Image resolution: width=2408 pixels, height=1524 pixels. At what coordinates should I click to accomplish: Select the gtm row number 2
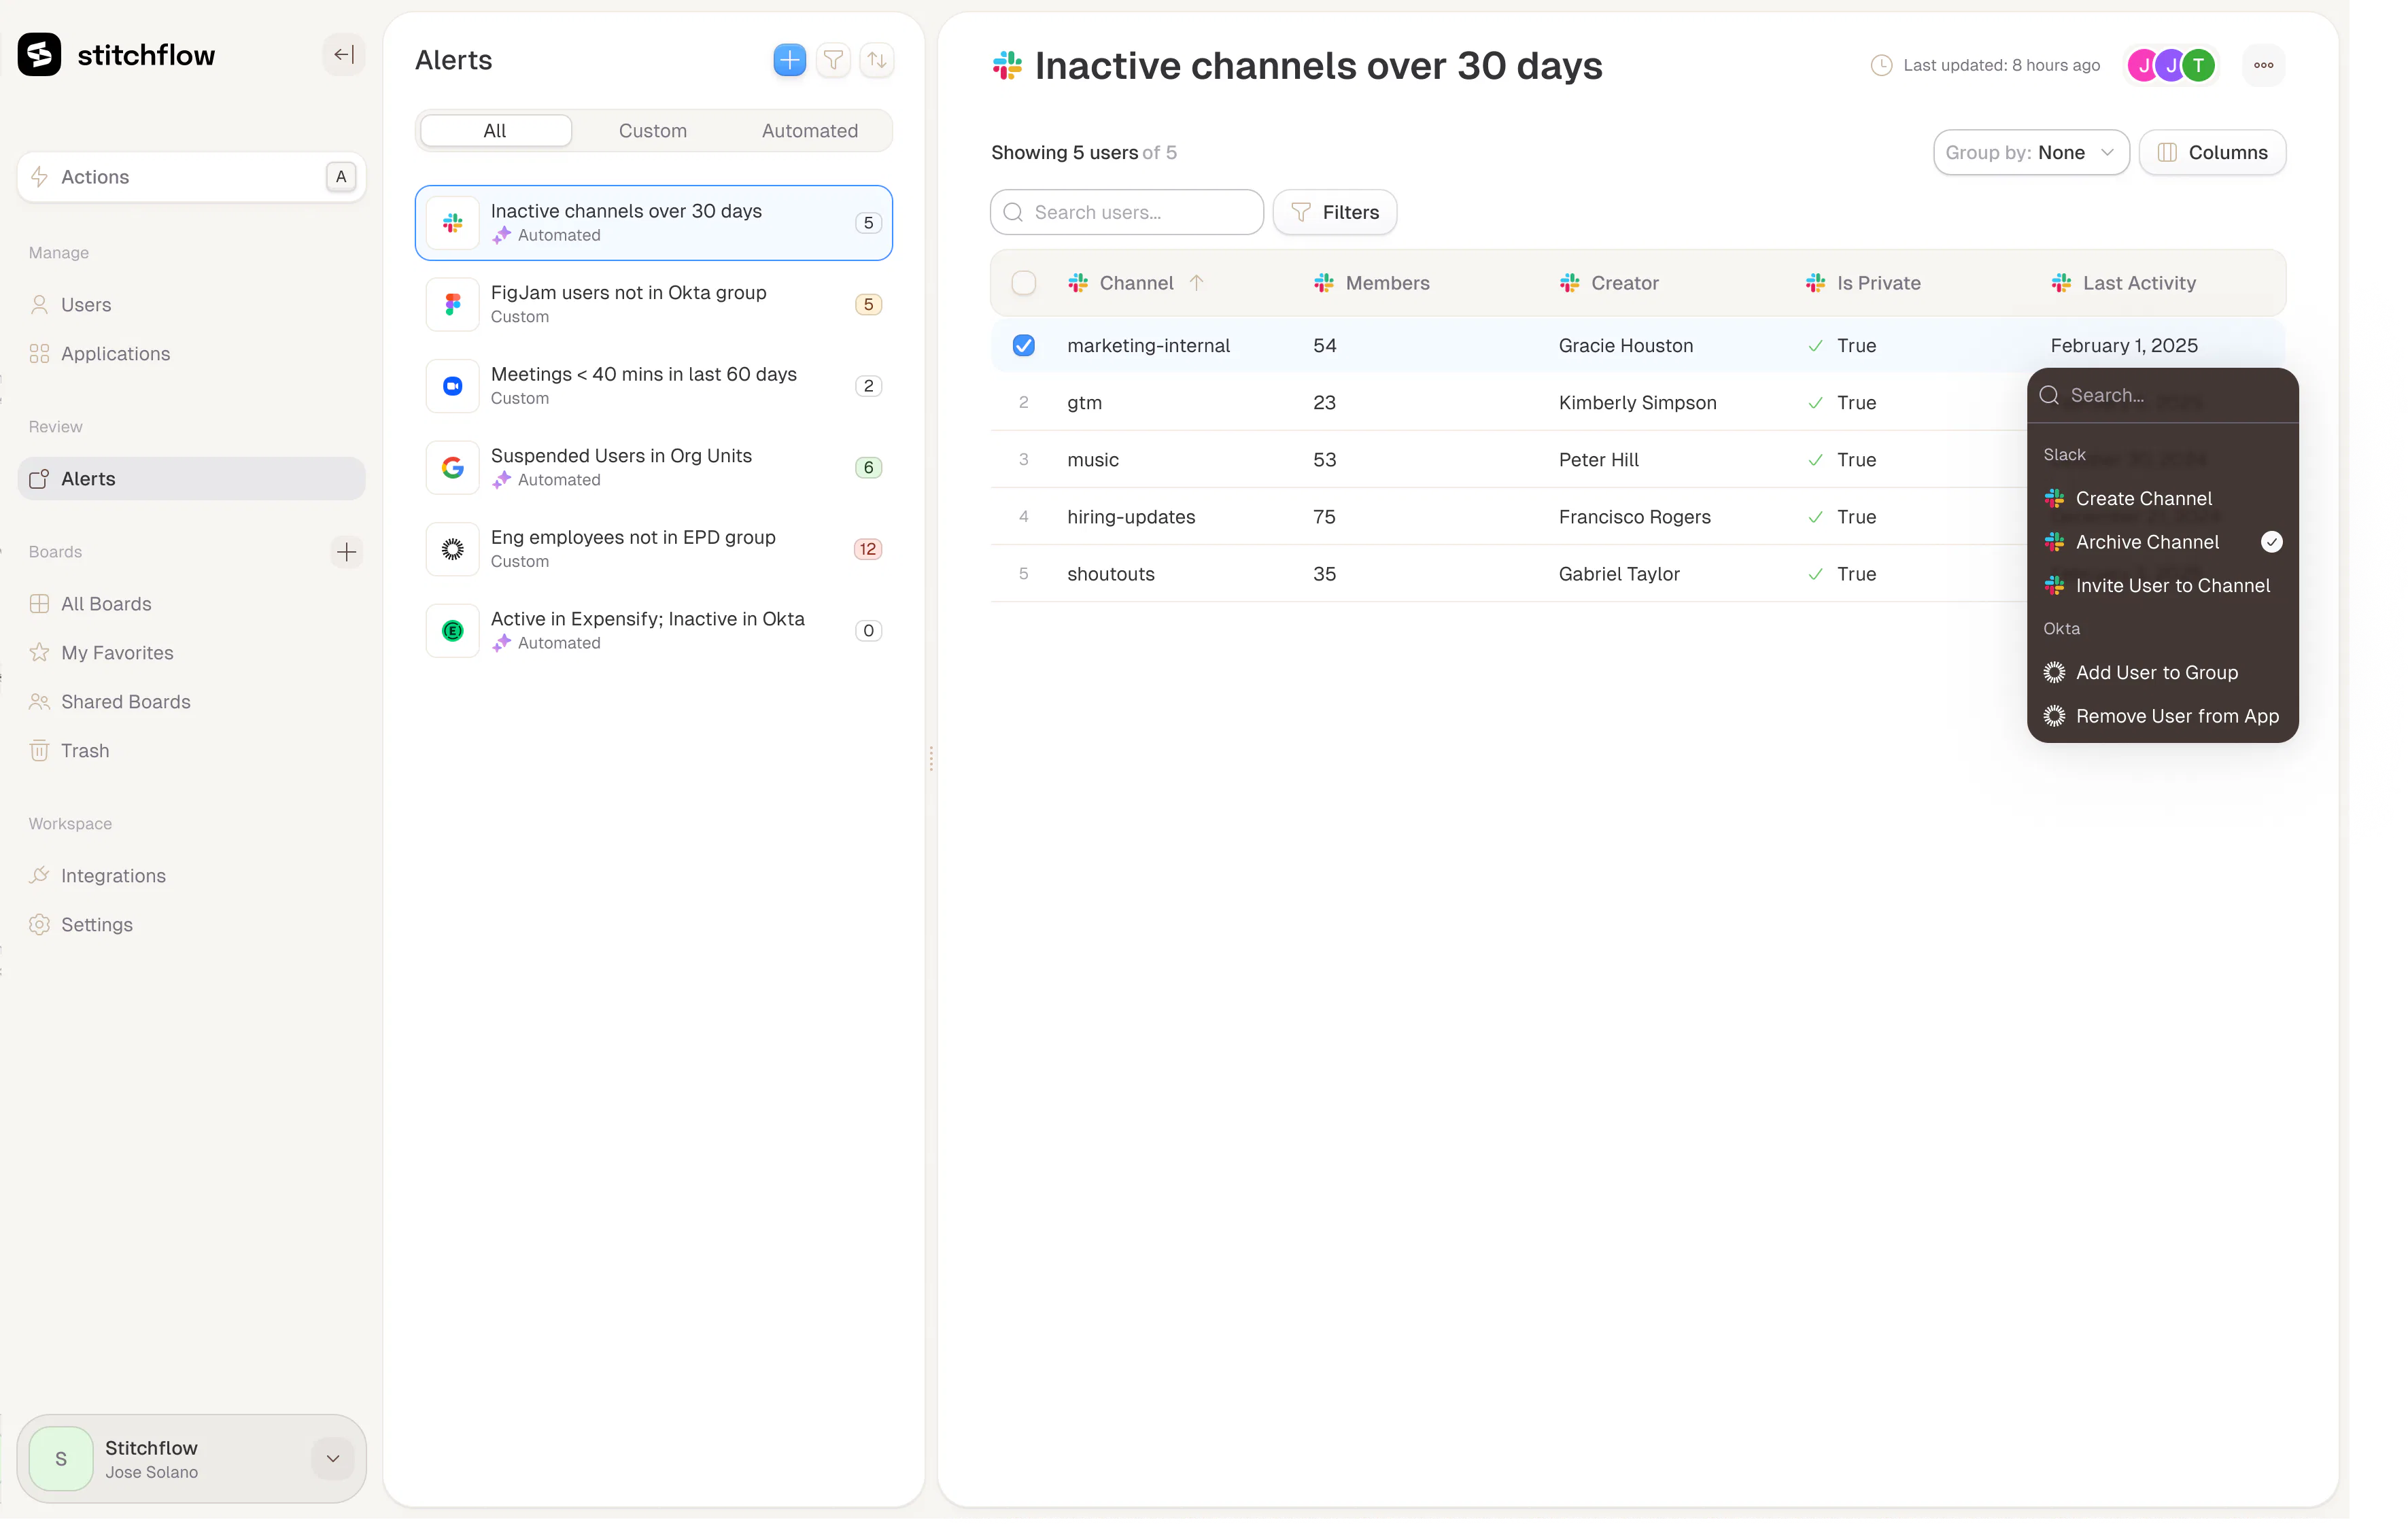[x=1024, y=403]
